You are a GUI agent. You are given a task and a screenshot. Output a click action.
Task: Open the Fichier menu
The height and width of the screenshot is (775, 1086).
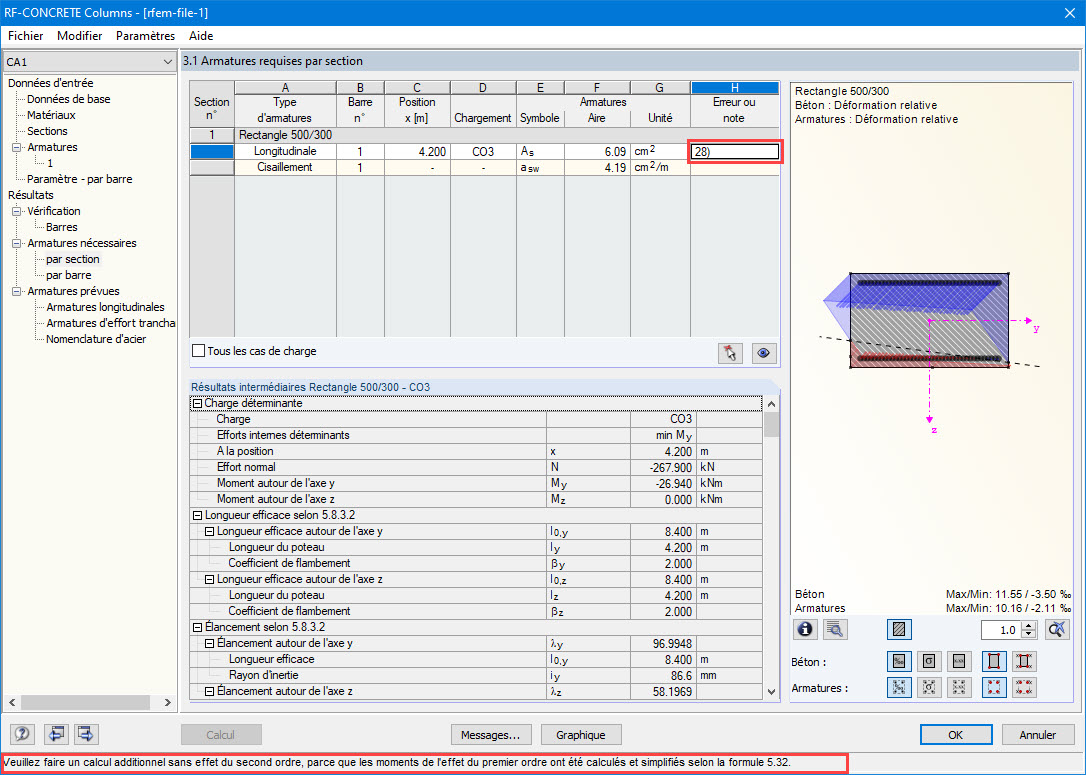[x=26, y=35]
